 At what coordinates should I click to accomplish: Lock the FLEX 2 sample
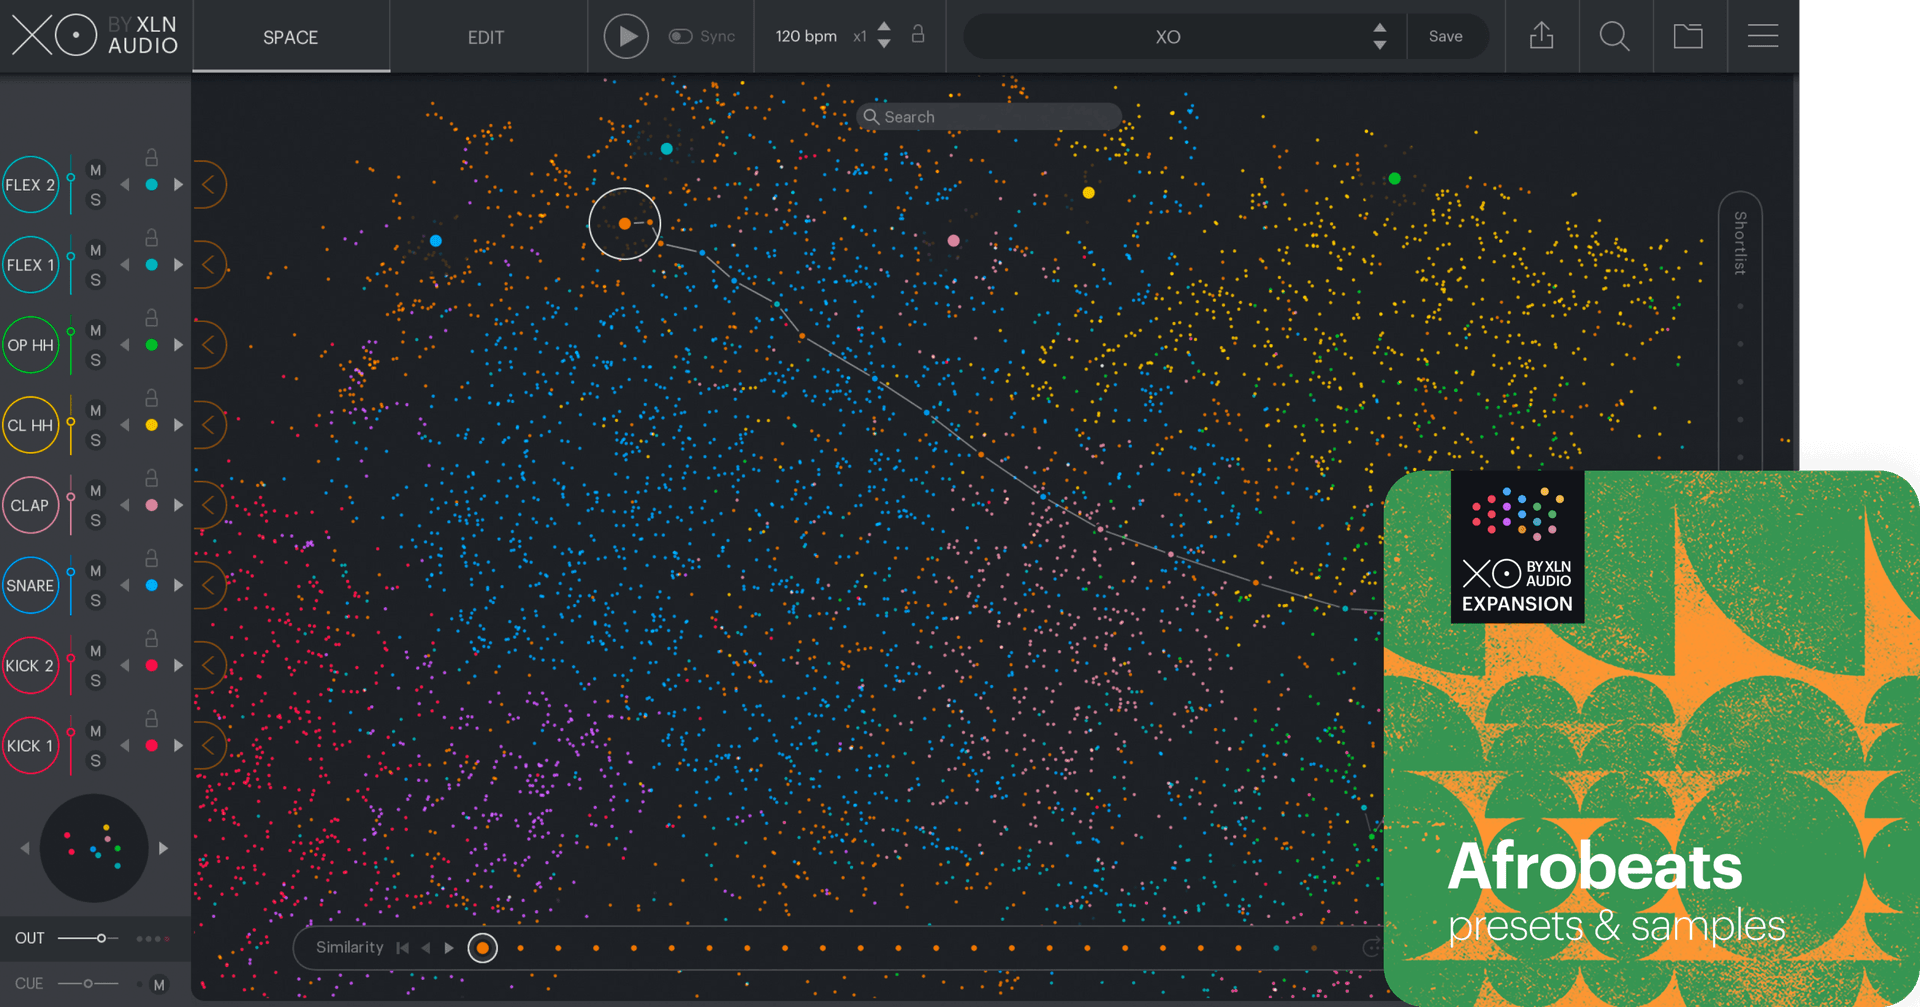(151, 157)
